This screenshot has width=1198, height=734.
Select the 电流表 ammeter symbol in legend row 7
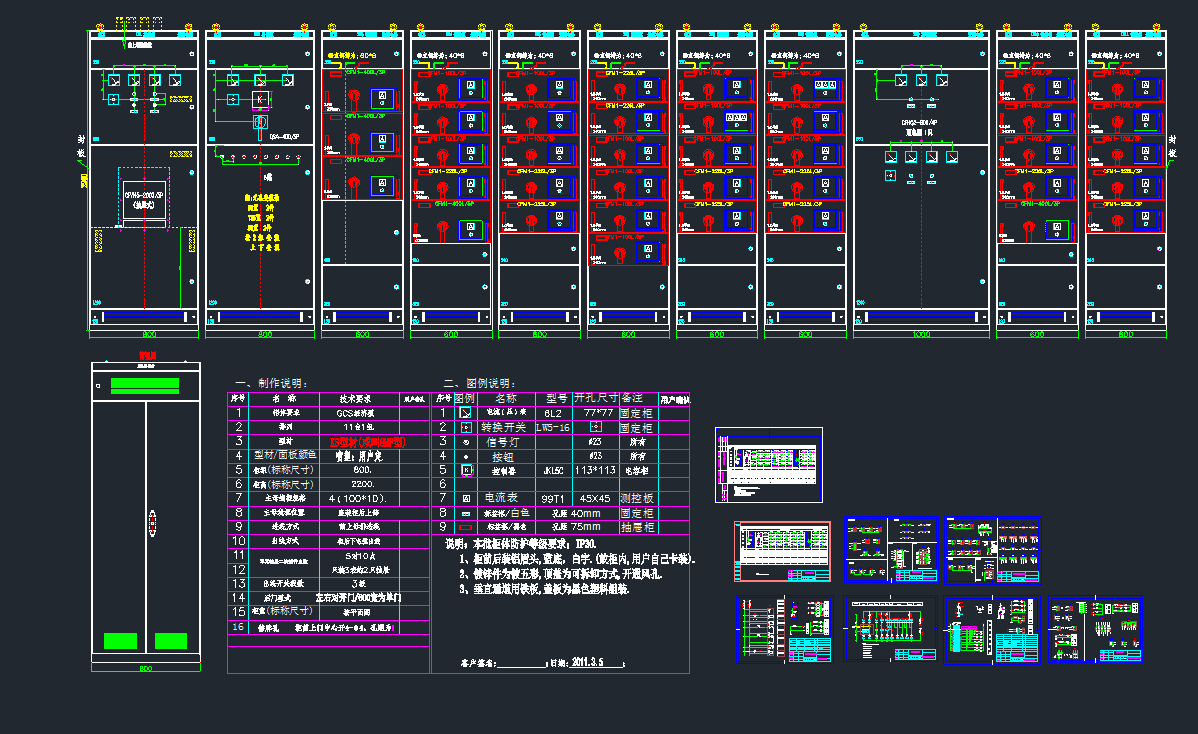465,497
